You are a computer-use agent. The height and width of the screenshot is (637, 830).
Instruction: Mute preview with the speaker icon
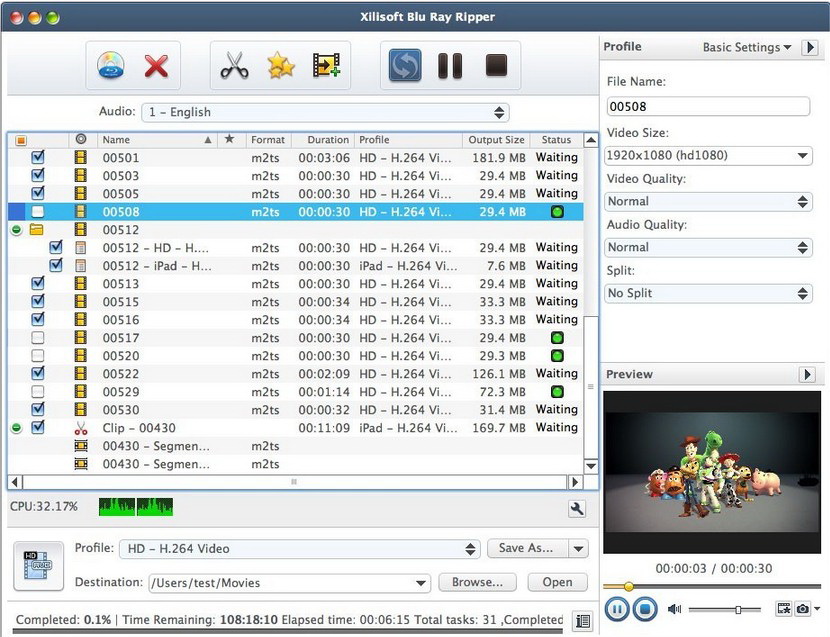674,609
